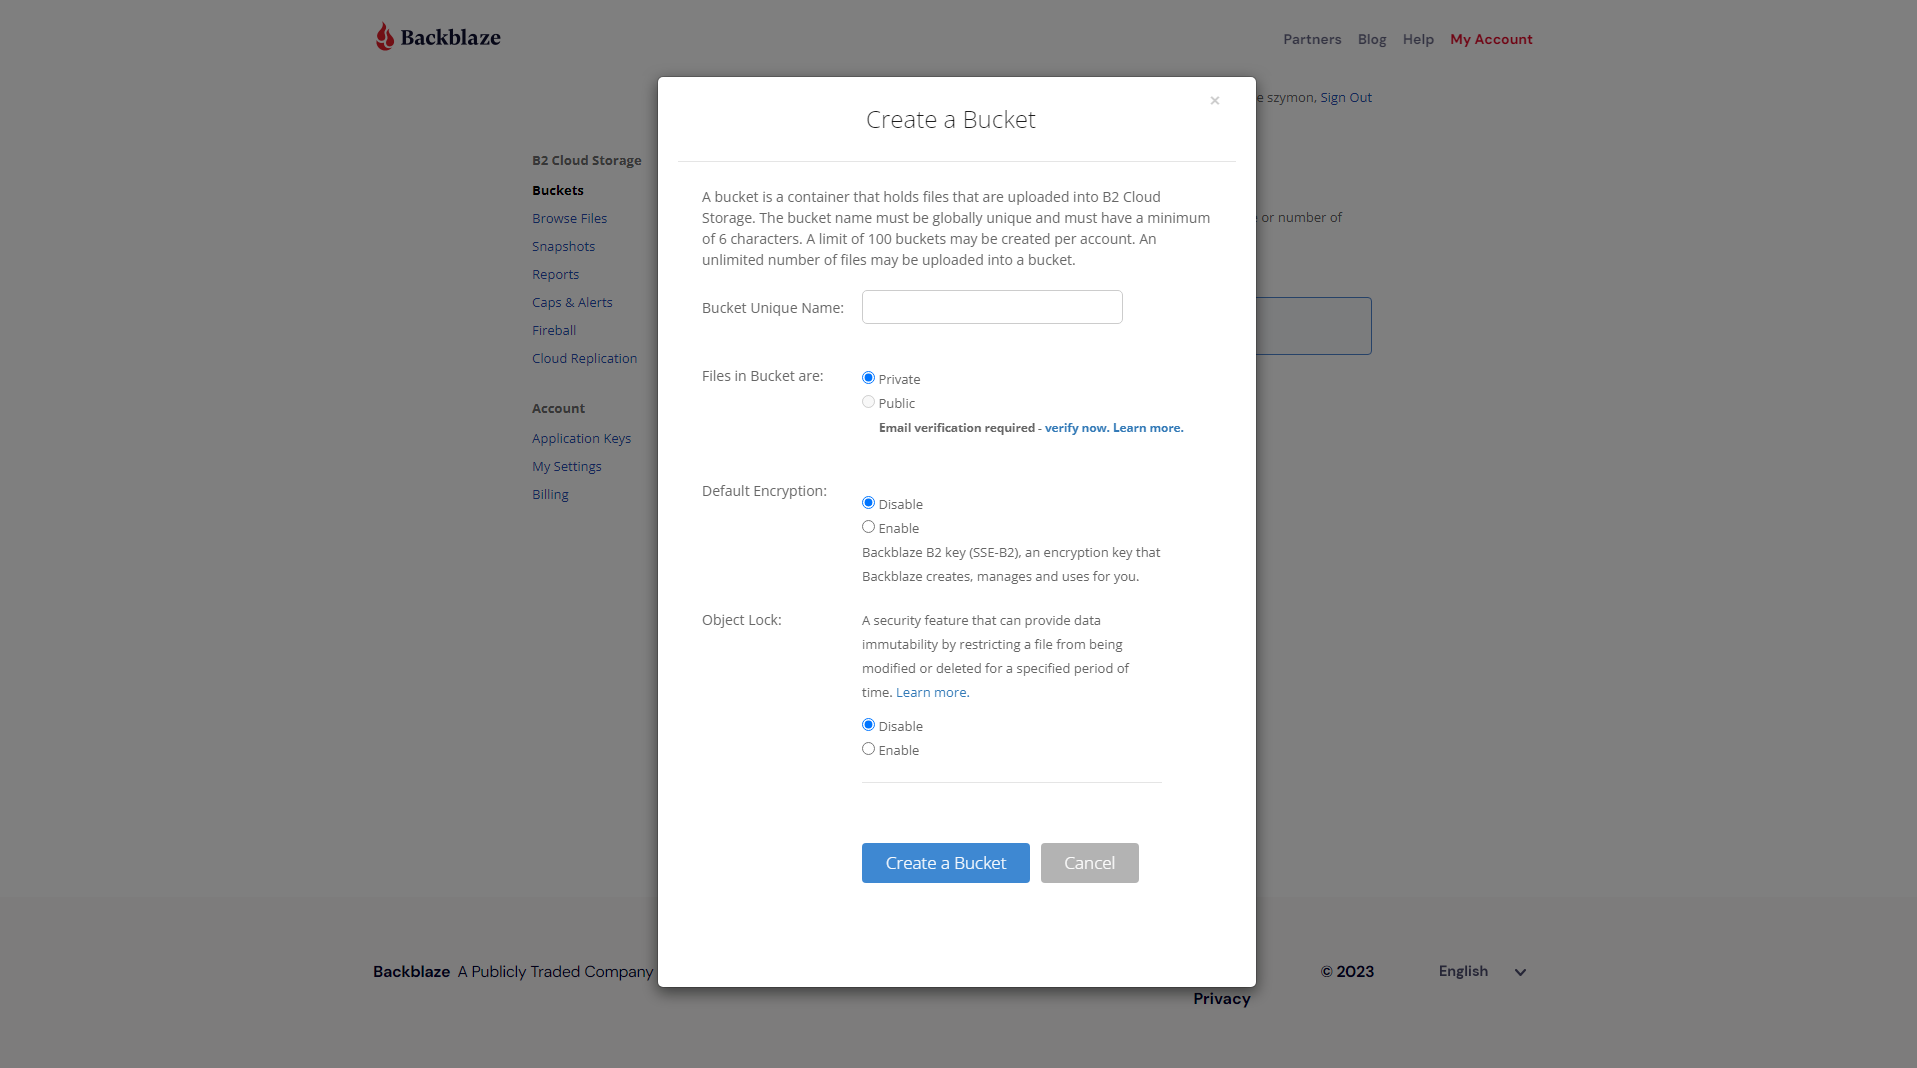Enable Default Encryption radio option

(868, 527)
